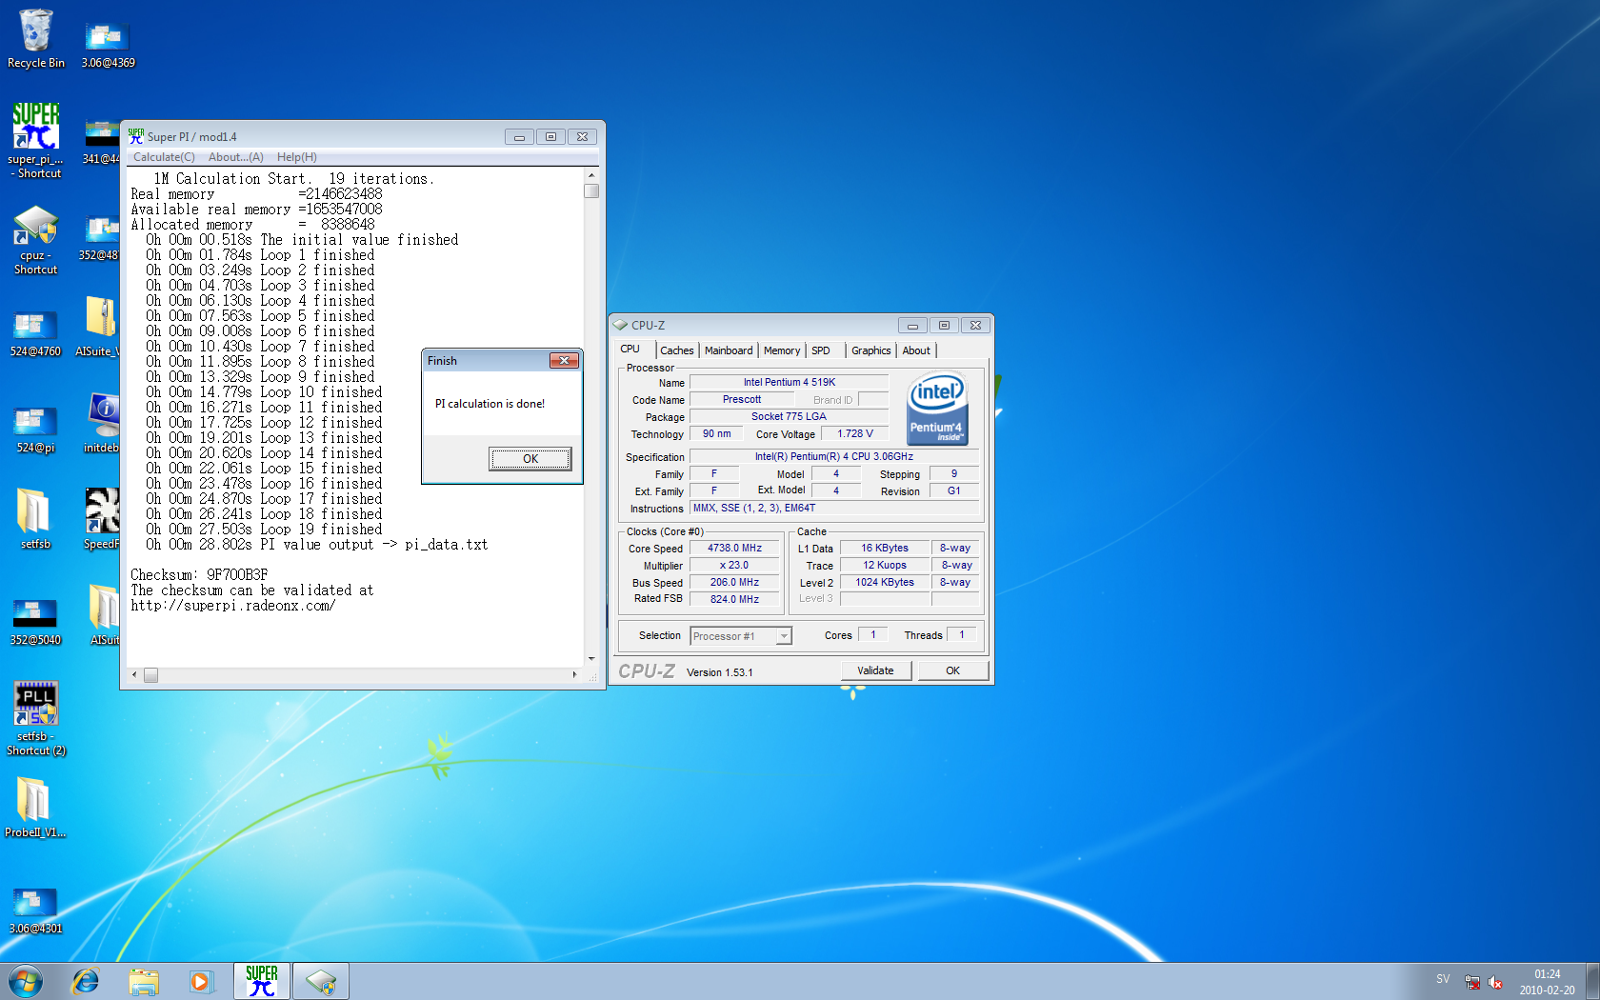Image resolution: width=1600 pixels, height=1000 pixels.
Task: Open Windows Explorer from the taskbar
Action: [x=144, y=982]
